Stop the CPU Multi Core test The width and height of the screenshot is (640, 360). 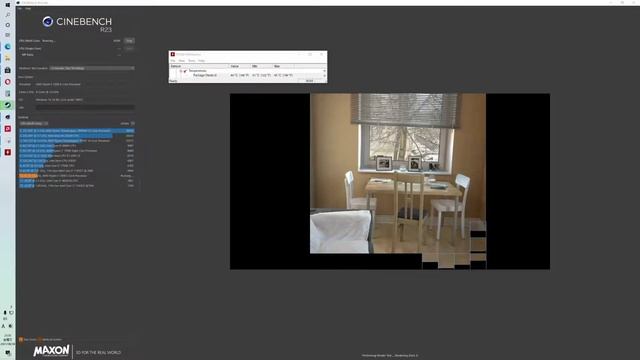tap(129, 41)
